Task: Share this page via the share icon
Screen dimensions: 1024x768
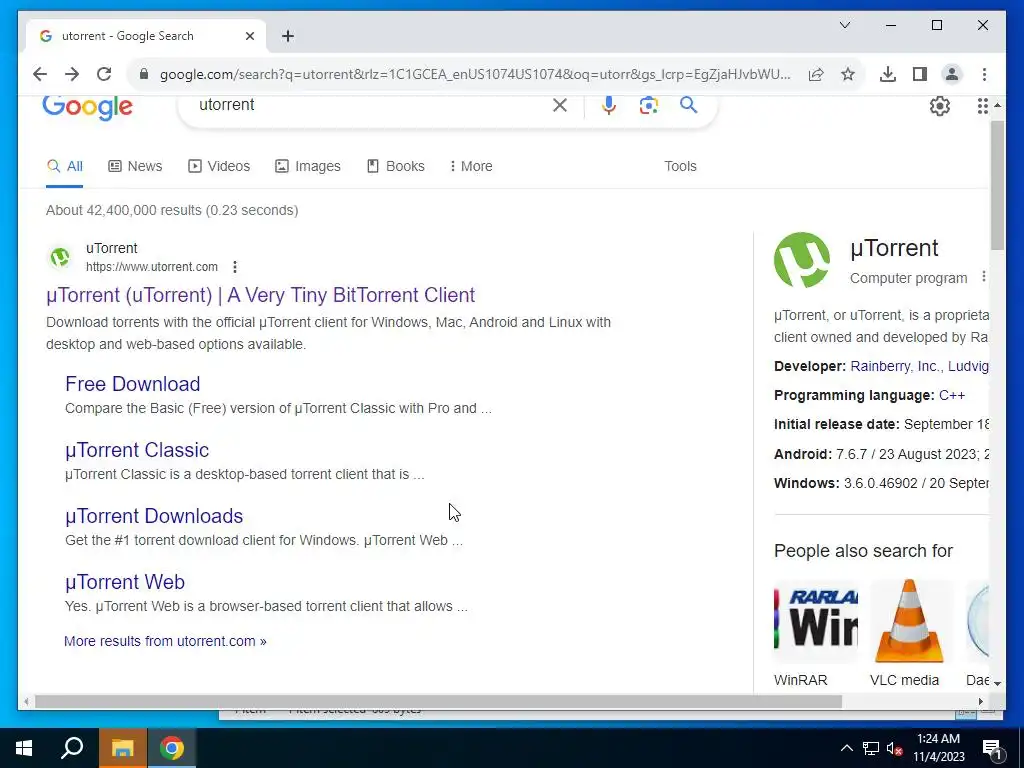Action: 816,74
